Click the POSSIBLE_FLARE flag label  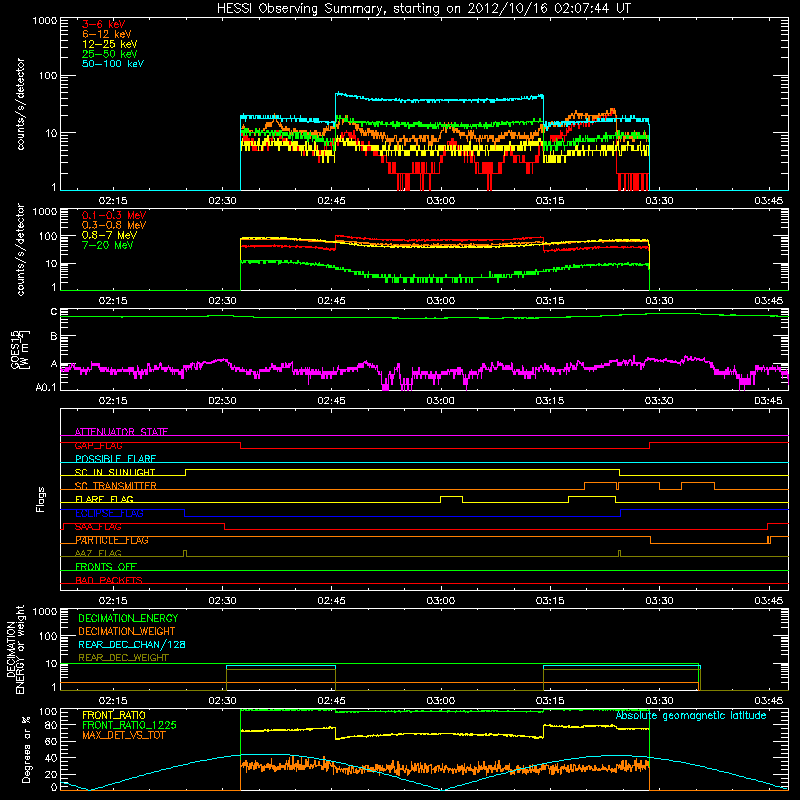pos(115,459)
